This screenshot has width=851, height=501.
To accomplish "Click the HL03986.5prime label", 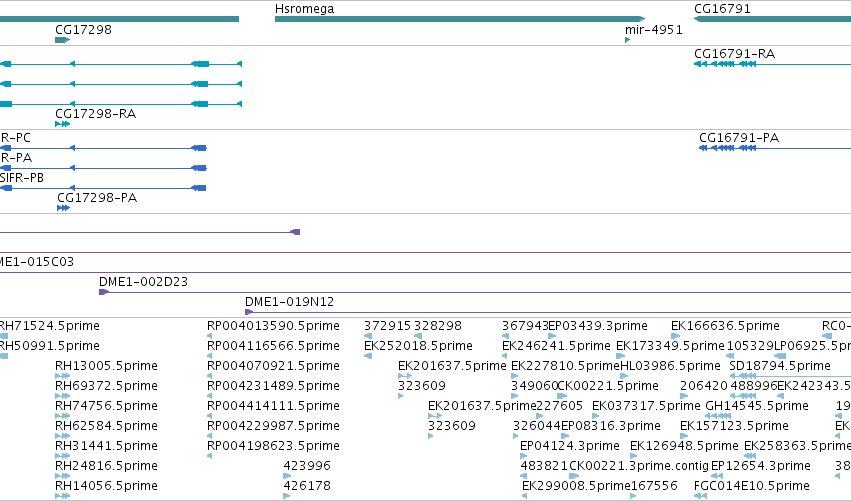I will (670, 366).
